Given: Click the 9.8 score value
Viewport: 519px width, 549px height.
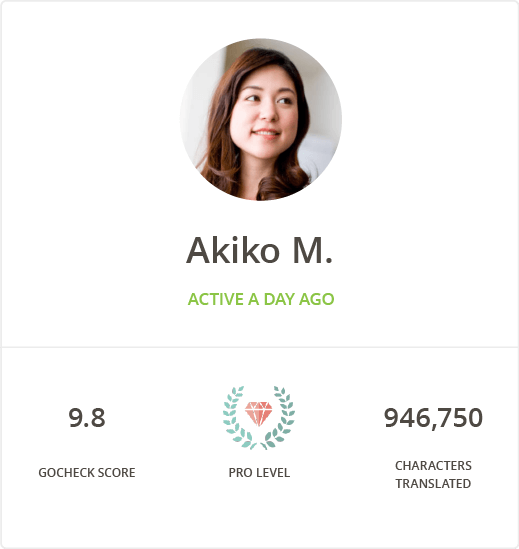Looking at the screenshot, I should pos(86,418).
